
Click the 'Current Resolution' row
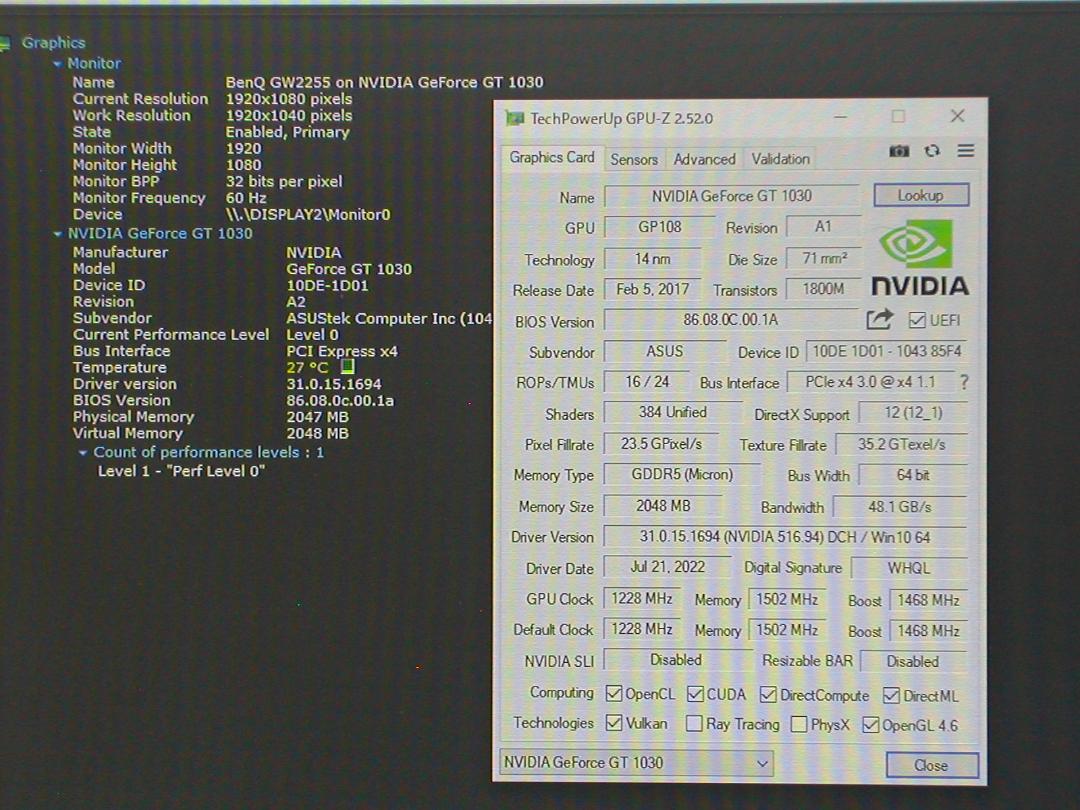213,99
